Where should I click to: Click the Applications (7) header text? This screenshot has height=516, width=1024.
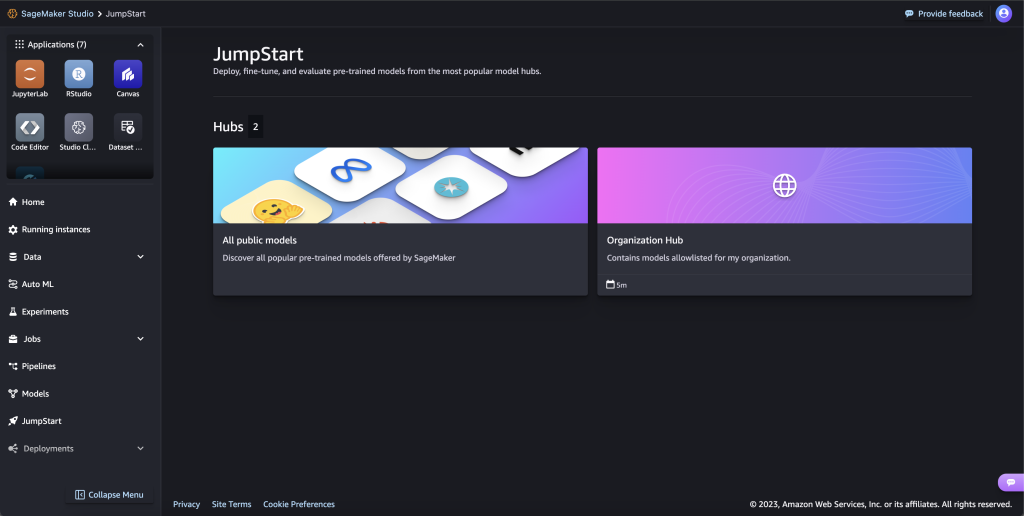(57, 44)
